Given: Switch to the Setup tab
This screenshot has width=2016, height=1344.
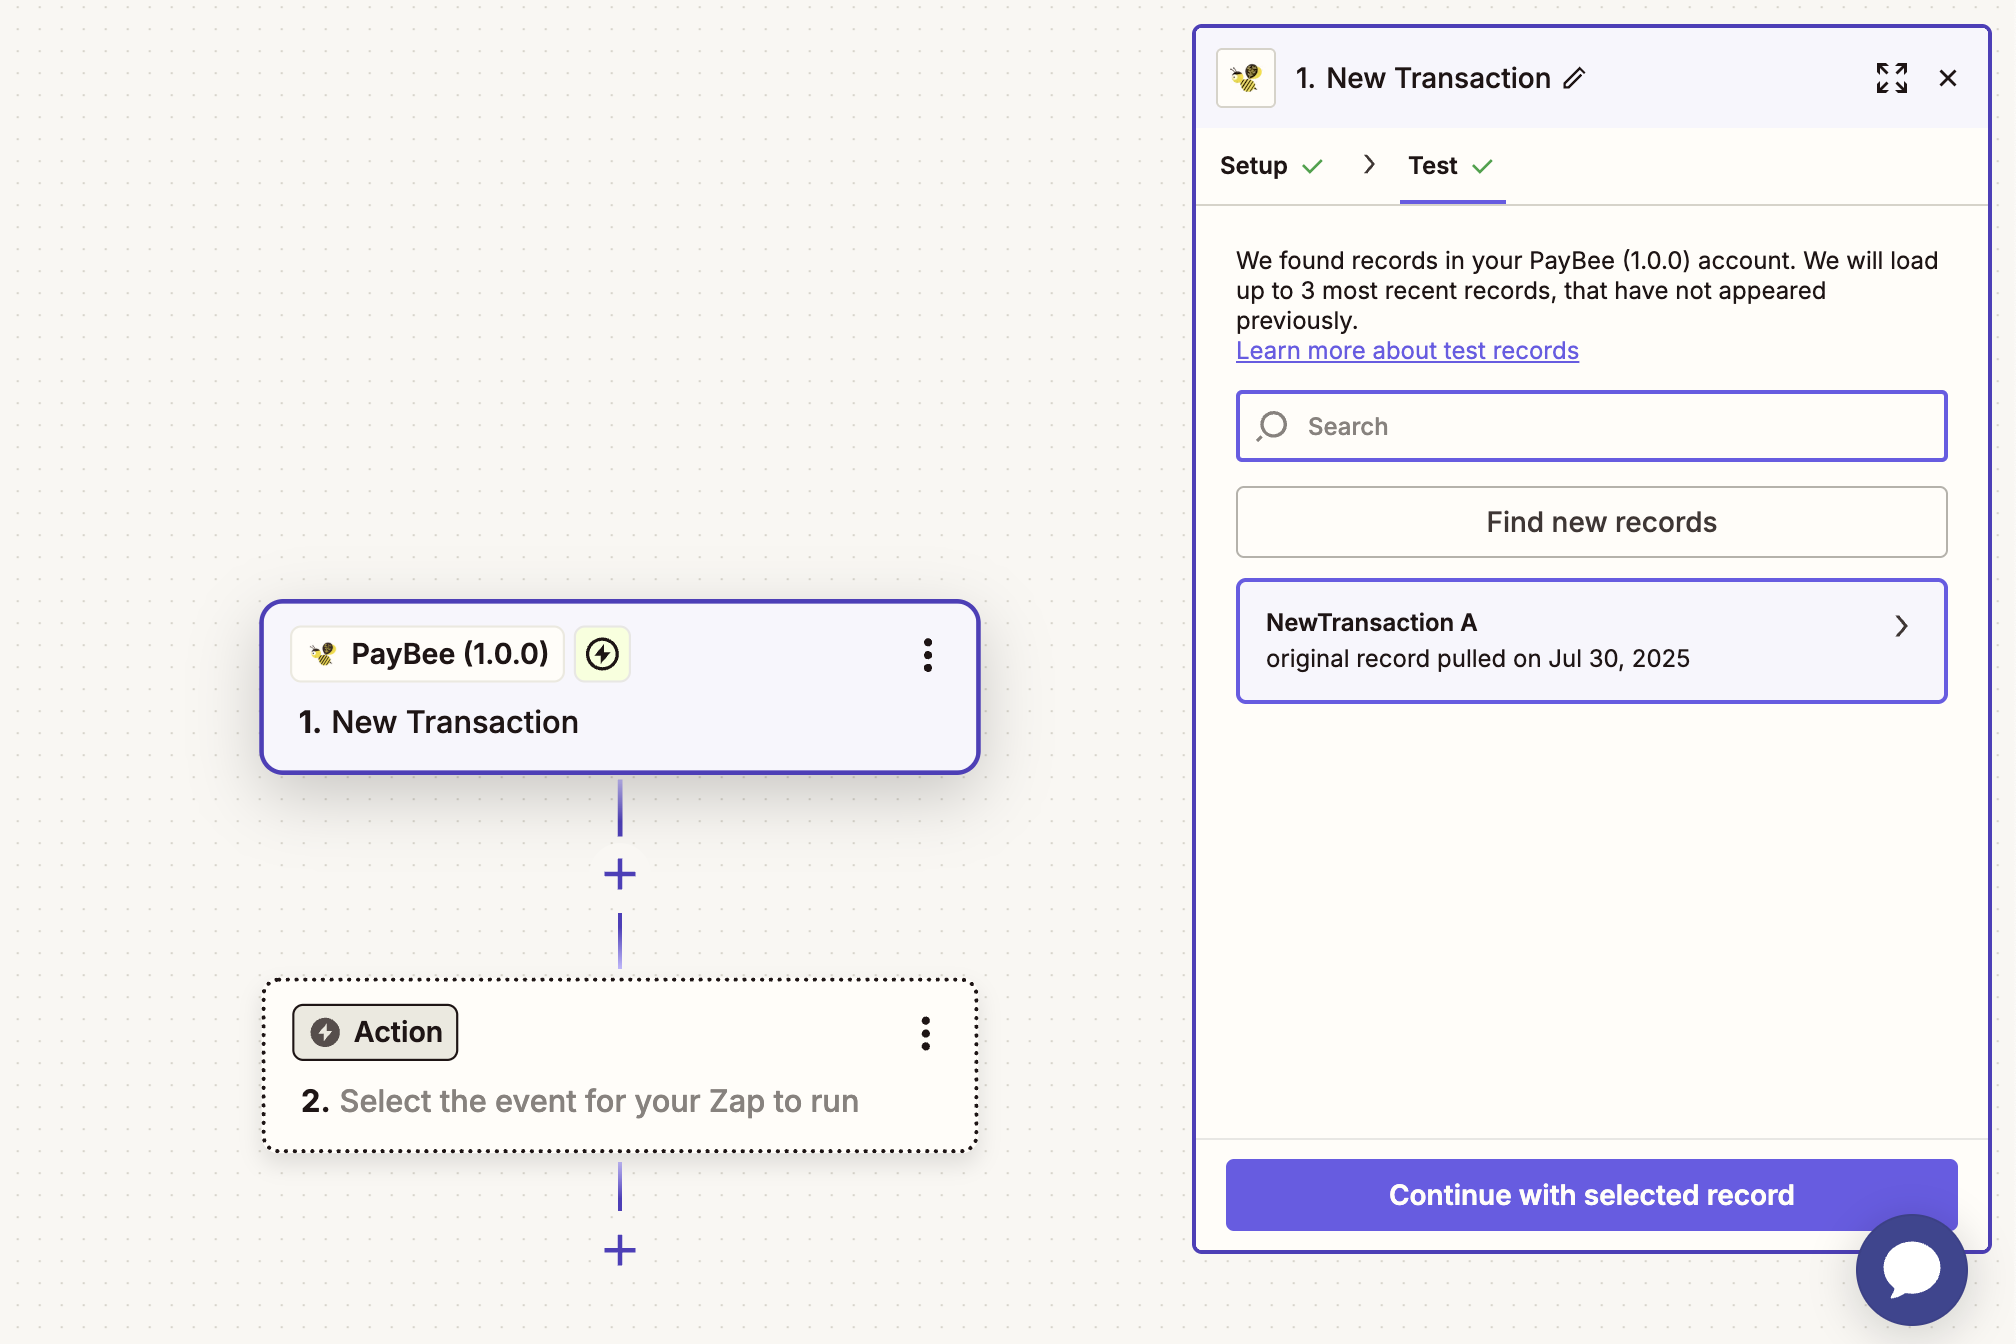Looking at the screenshot, I should tap(1254, 166).
